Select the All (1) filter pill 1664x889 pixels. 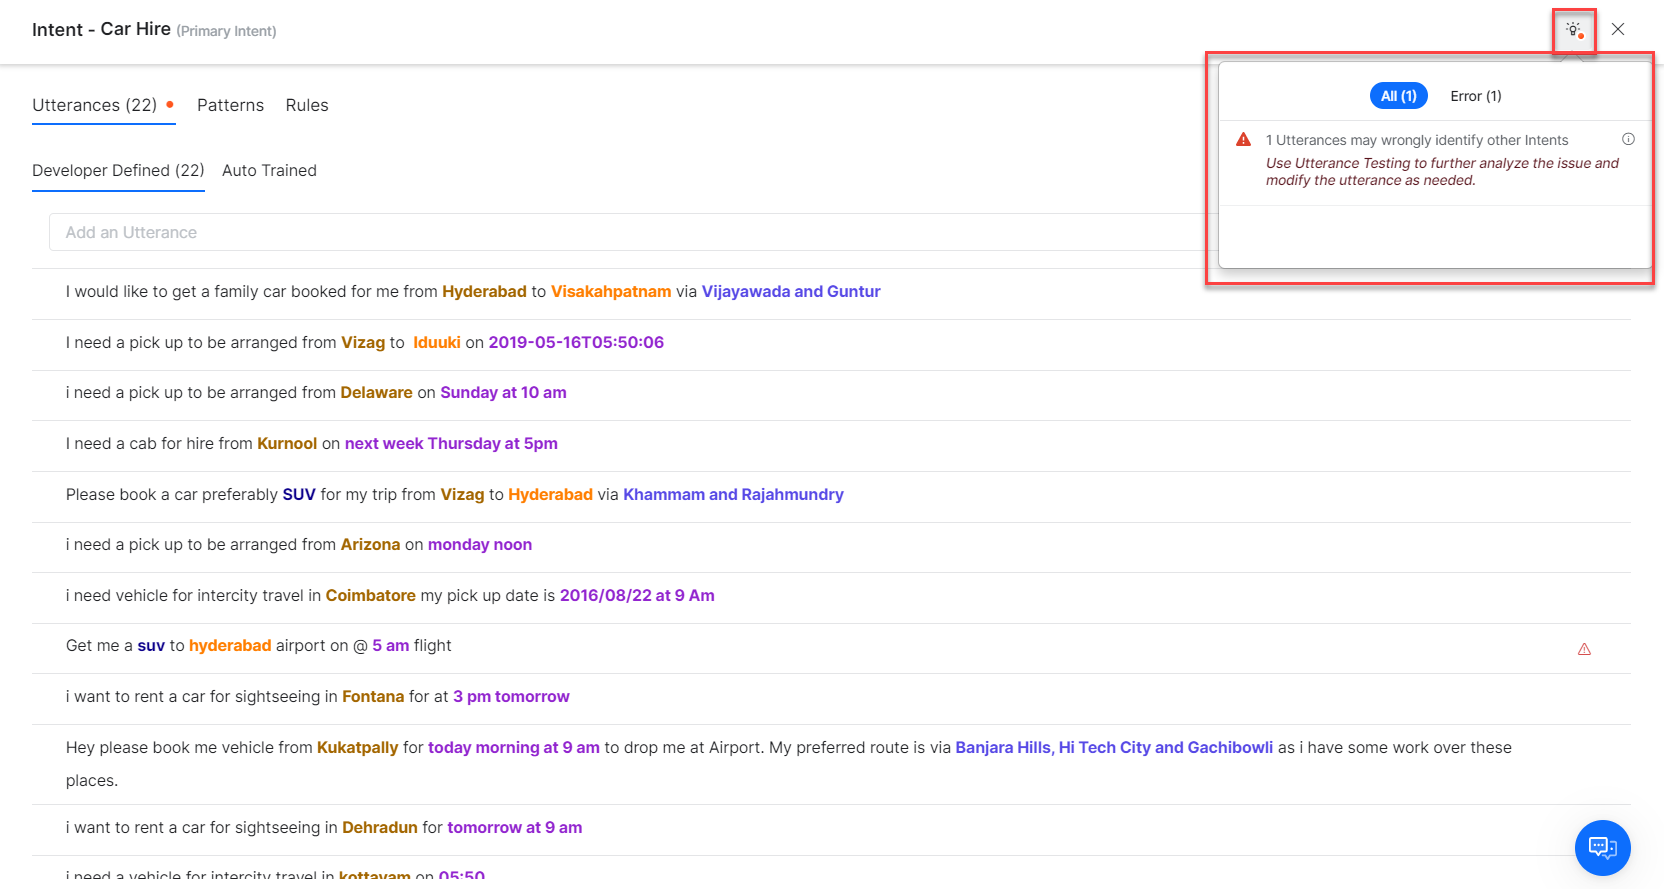[1398, 96]
